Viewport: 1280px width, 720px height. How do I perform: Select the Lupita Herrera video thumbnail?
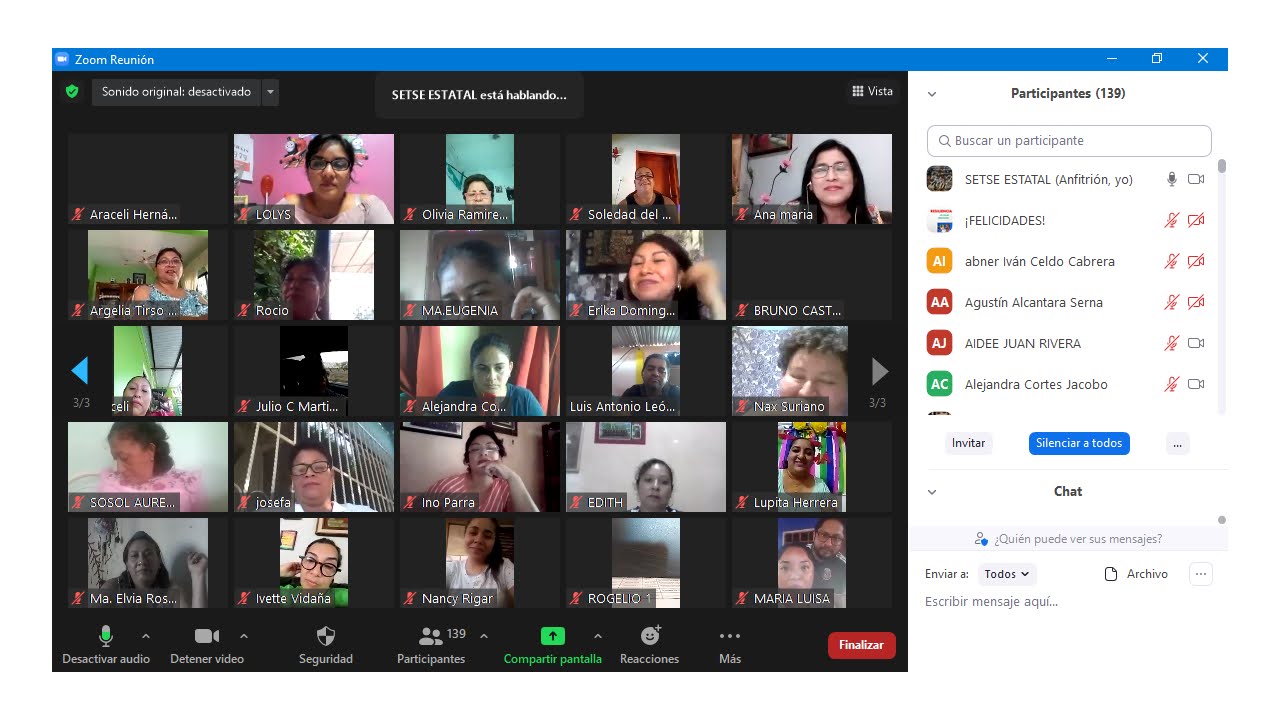click(x=812, y=467)
